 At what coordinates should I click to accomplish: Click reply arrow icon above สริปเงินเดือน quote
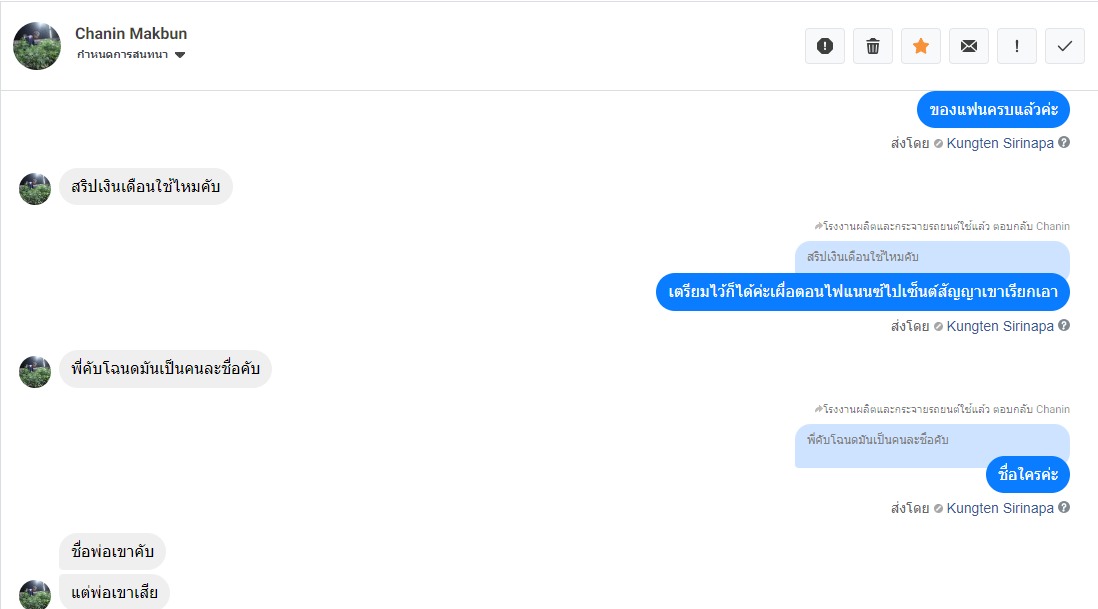tap(818, 227)
